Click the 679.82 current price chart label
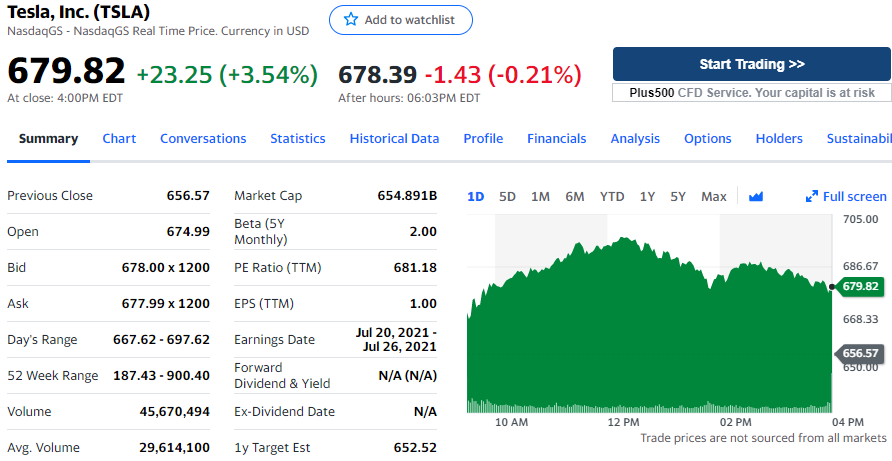The image size is (892, 461). coord(859,287)
